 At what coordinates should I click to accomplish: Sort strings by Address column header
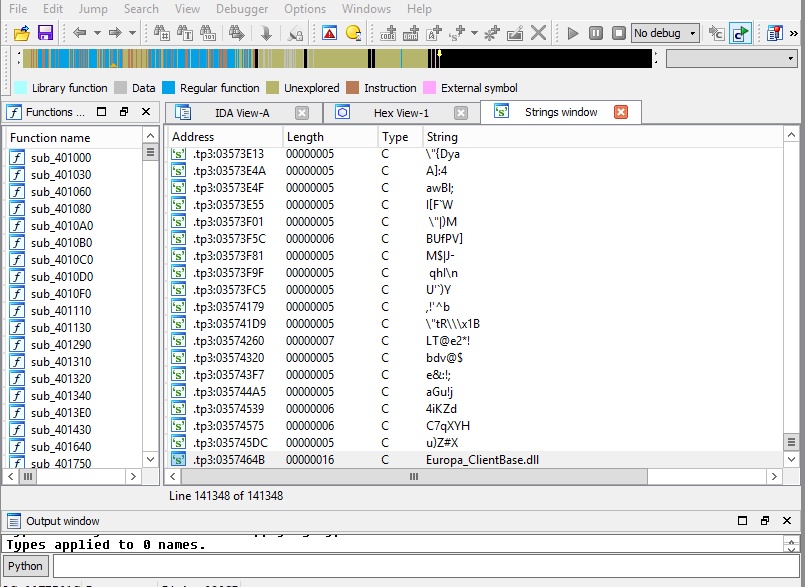(225, 137)
